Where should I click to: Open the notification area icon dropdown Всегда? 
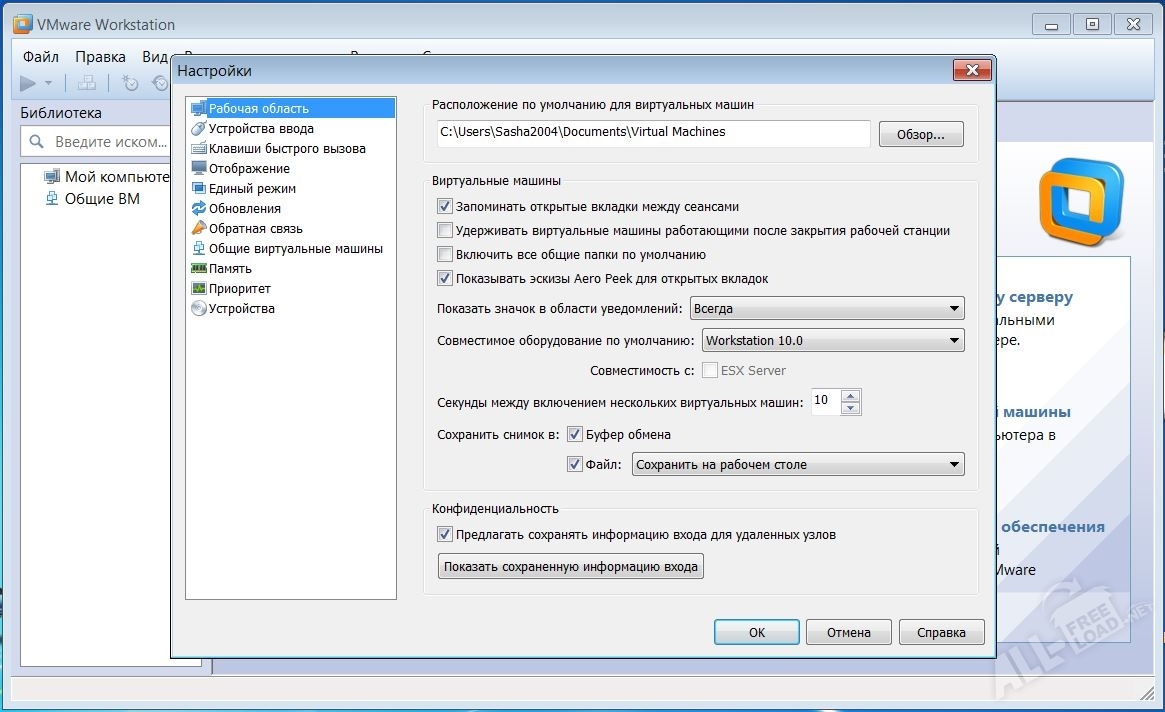tap(826, 309)
